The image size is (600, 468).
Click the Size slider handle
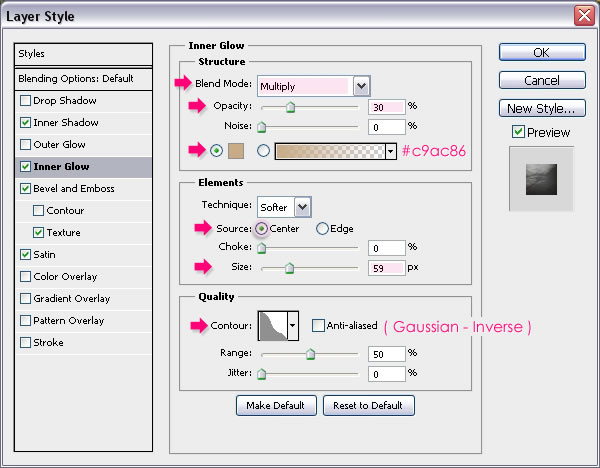point(290,268)
